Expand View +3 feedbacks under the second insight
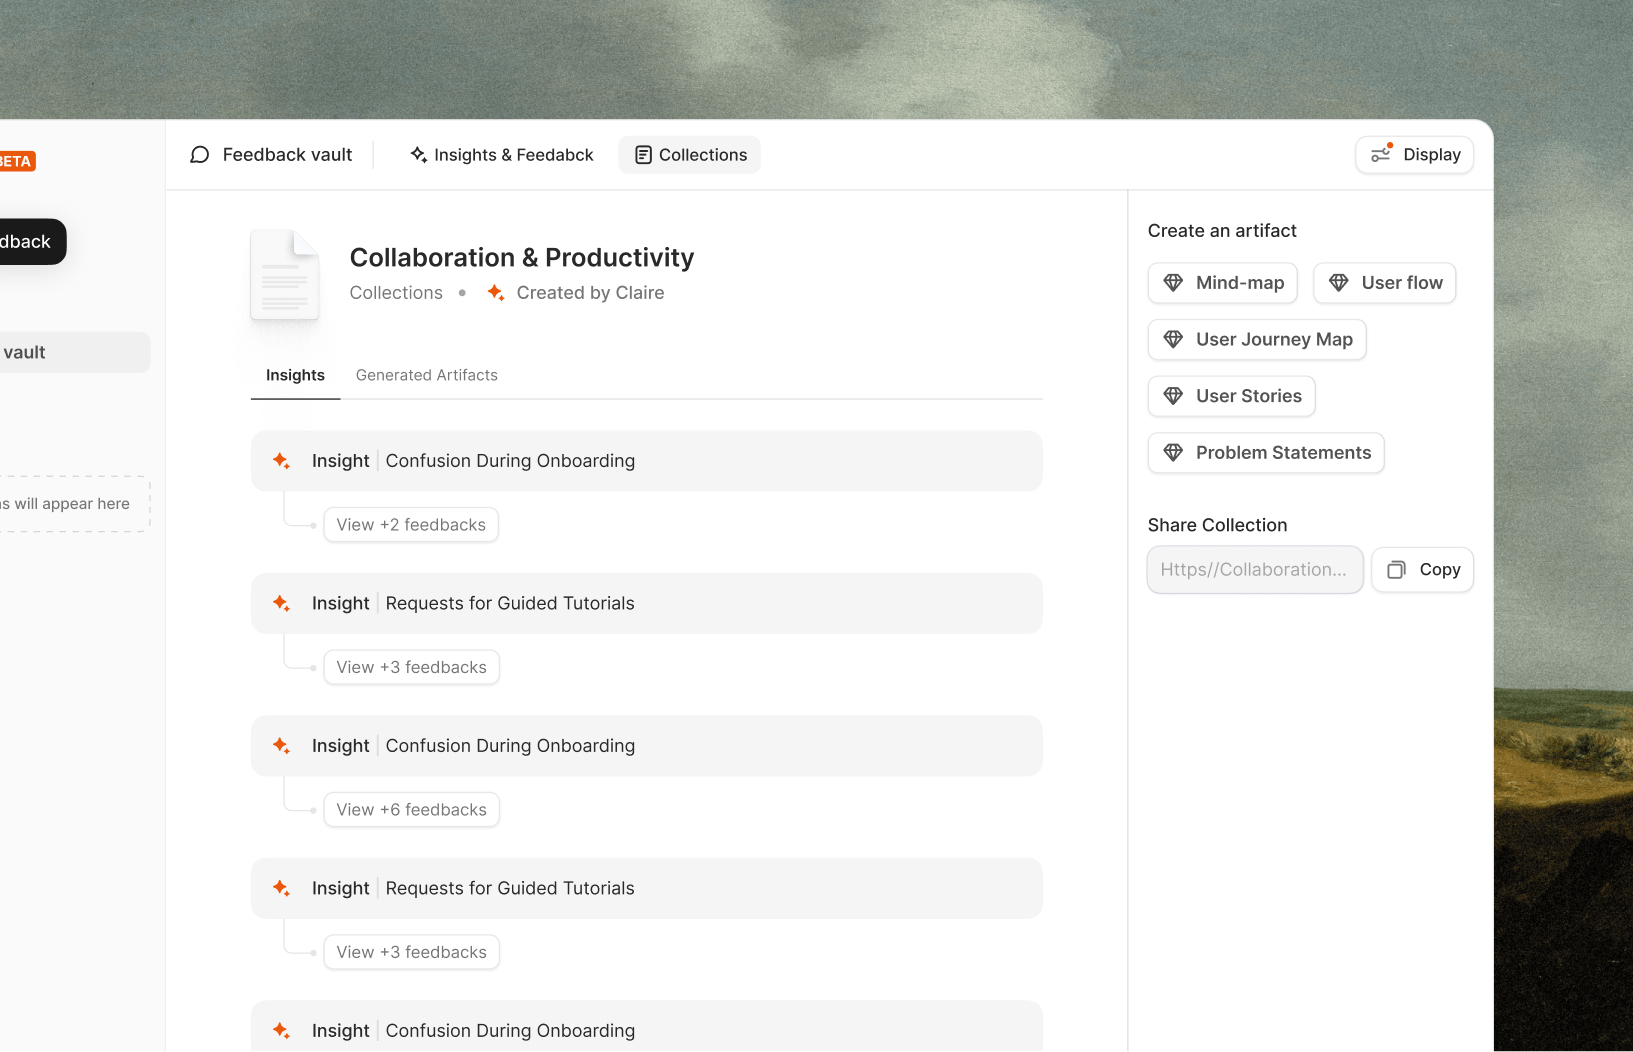The height and width of the screenshot is (1052, 1633). click(411, 667)
